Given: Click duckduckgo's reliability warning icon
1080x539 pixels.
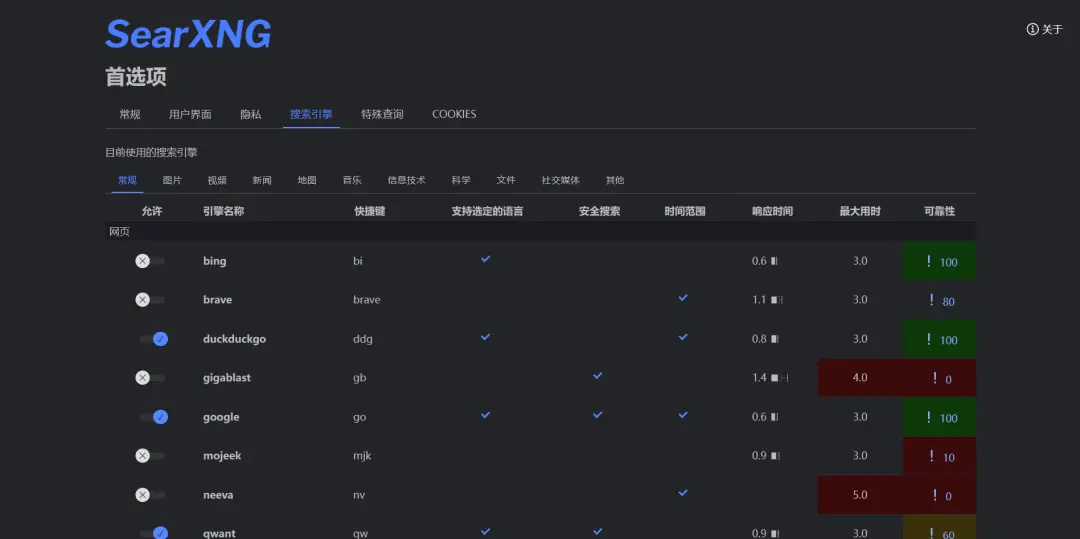Looking at the screenshot, I should point(928,339).
